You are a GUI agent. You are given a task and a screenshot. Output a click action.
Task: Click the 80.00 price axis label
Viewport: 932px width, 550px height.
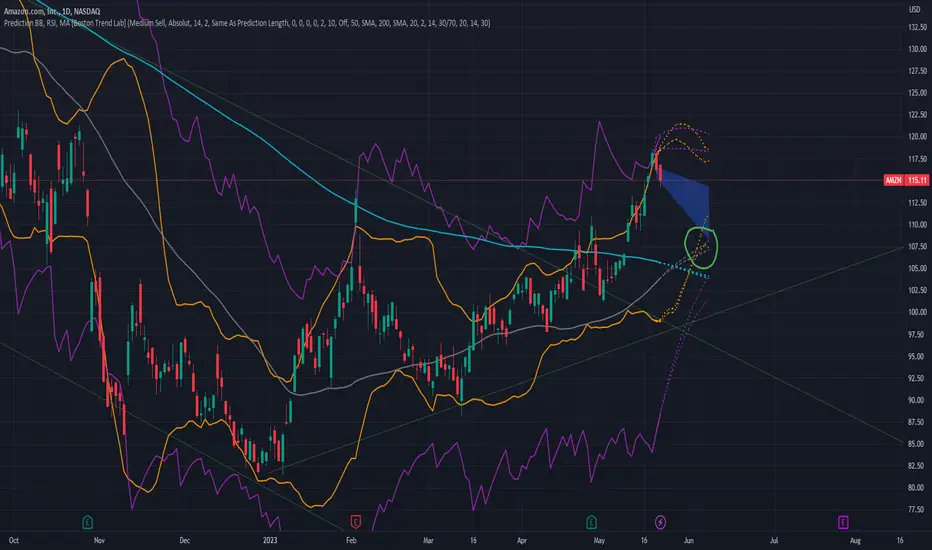point(918,488)
